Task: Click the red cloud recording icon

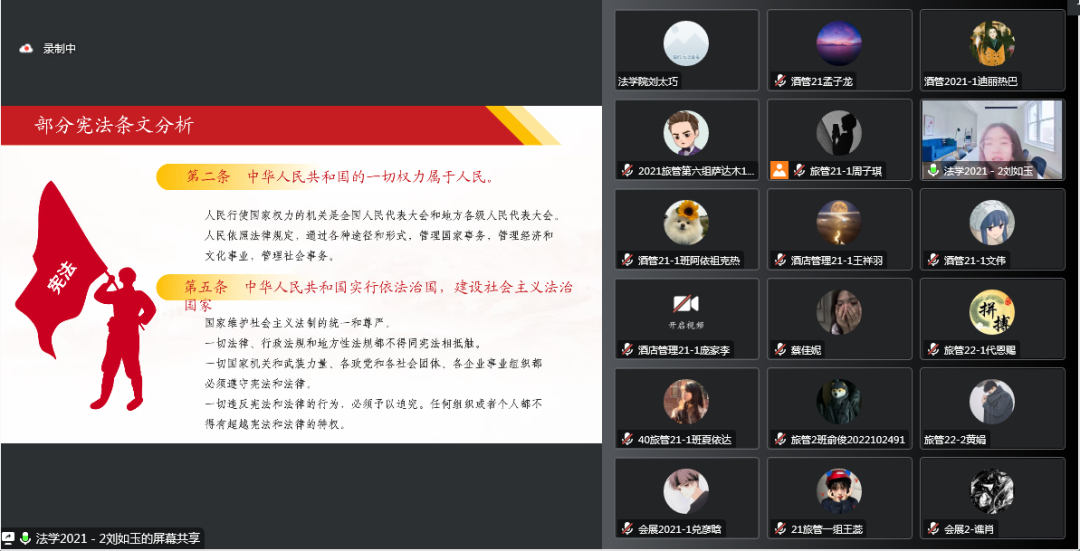Action: (x=26, y=48)
